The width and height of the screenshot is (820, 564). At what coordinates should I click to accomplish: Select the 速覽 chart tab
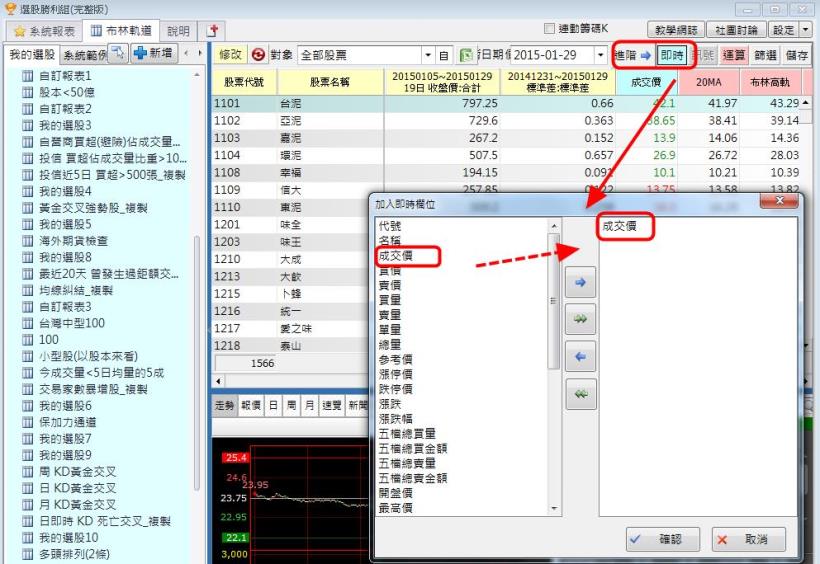pos(332,405)
